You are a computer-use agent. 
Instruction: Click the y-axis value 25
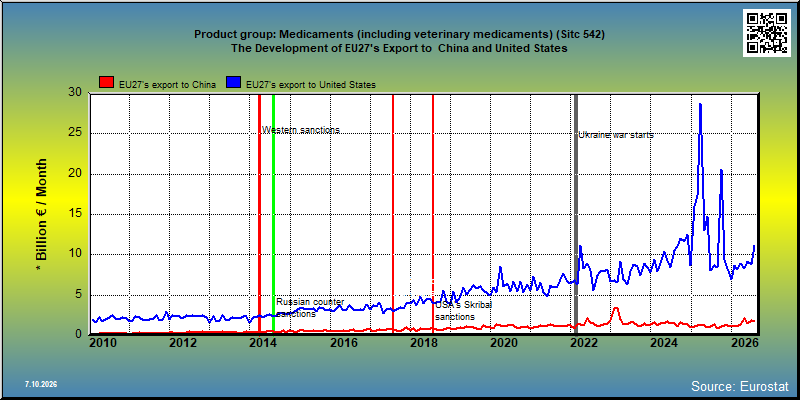tap(74, 133)
